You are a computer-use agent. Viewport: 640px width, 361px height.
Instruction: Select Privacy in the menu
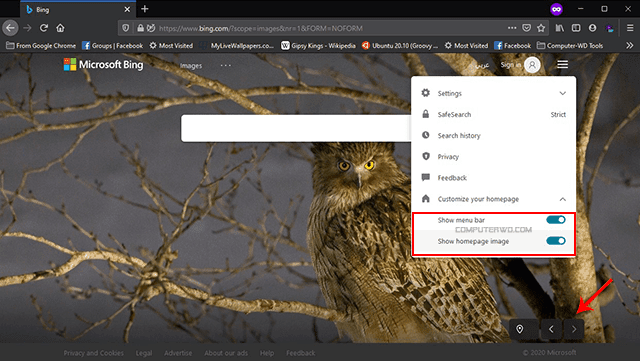pos(493,157)
